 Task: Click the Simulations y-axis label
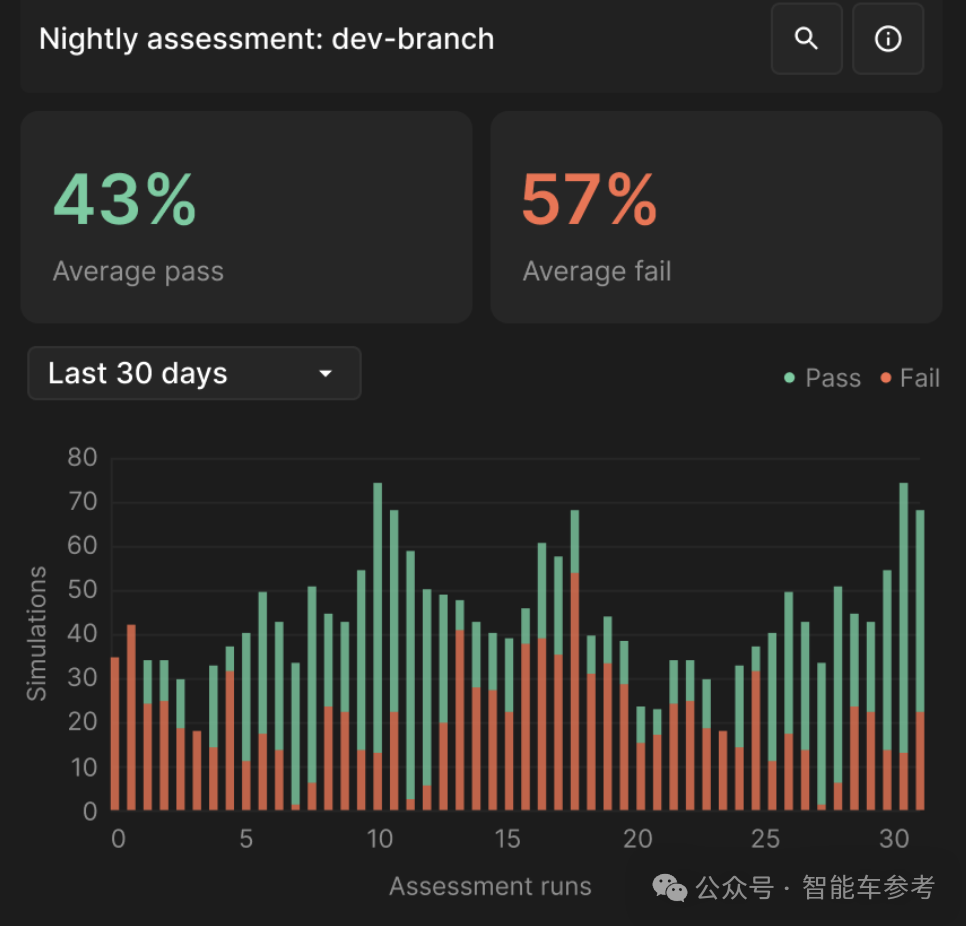coord(37,633)
